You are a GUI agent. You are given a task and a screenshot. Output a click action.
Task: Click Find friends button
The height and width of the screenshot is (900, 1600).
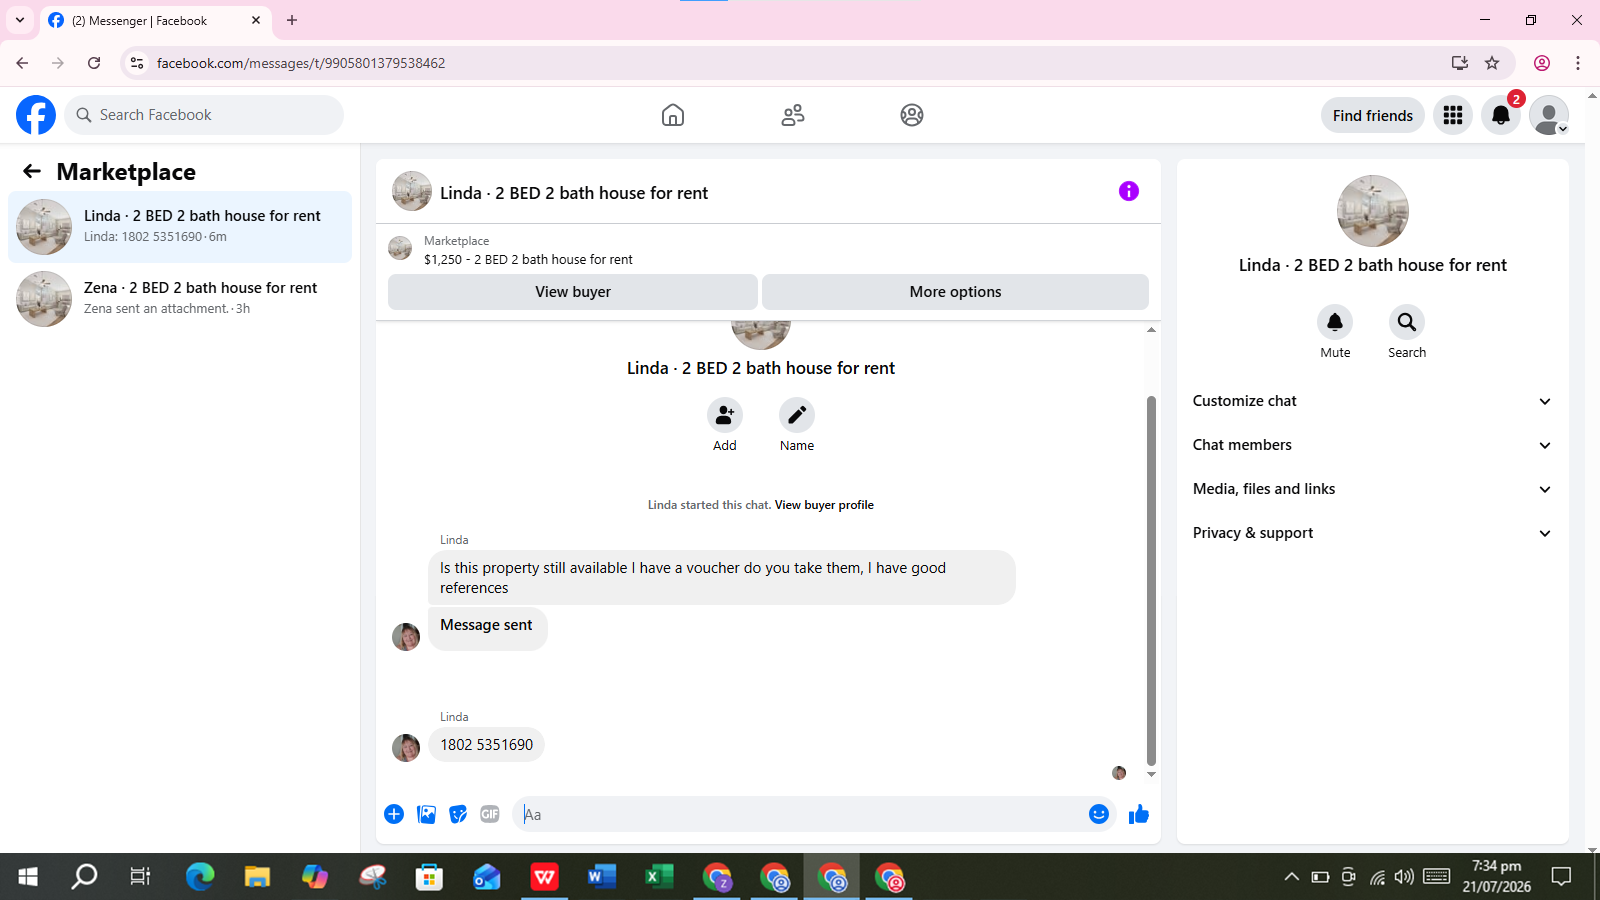coord(1373,115)
